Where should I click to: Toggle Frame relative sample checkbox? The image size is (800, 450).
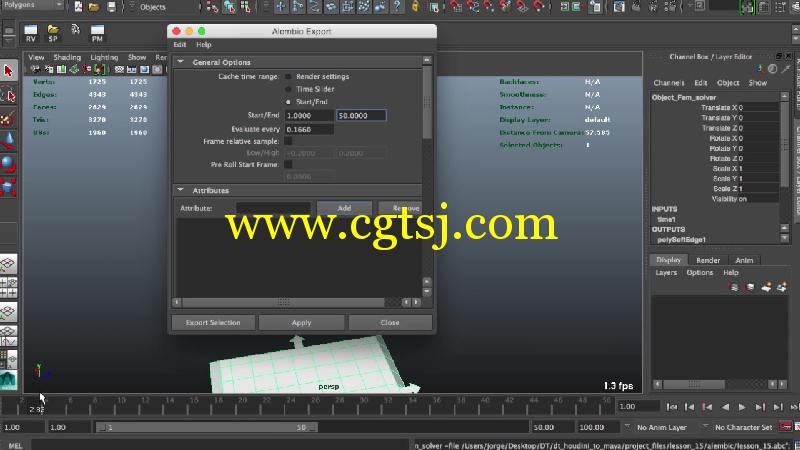[x=288, y=141]
